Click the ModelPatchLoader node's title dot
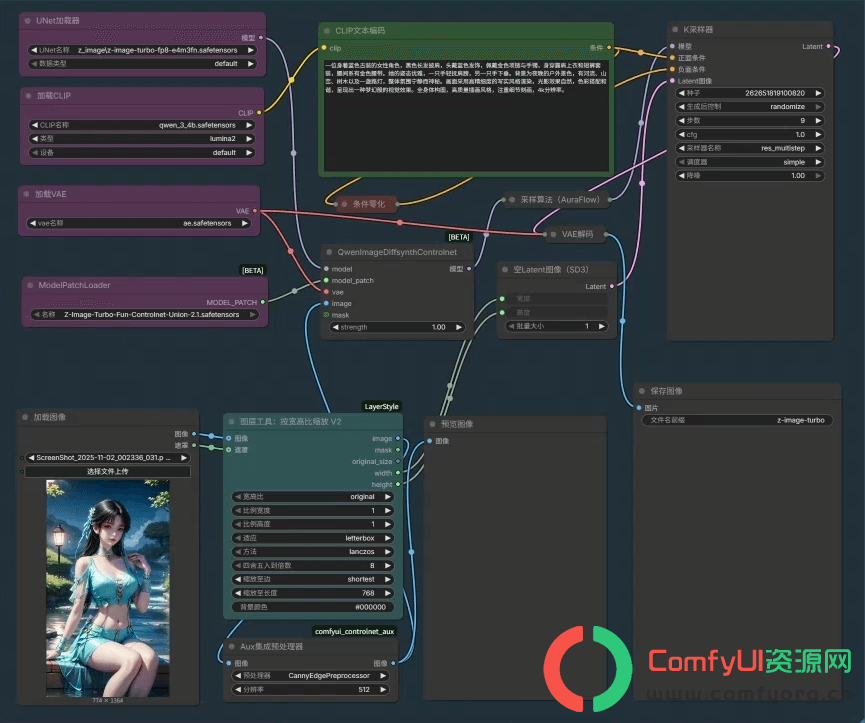 30,285
